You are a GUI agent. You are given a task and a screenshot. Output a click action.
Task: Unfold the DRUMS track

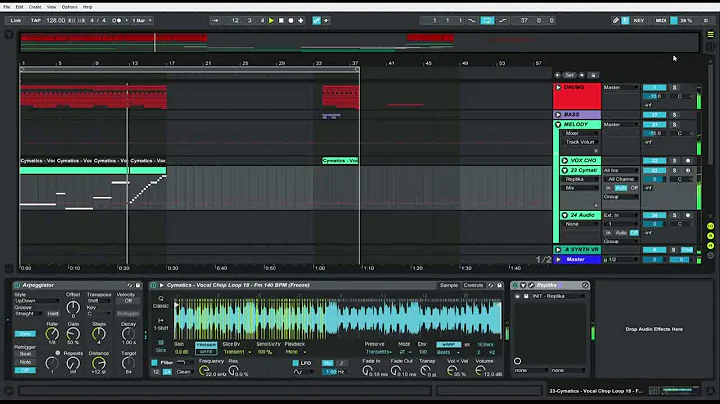[558, 87]
